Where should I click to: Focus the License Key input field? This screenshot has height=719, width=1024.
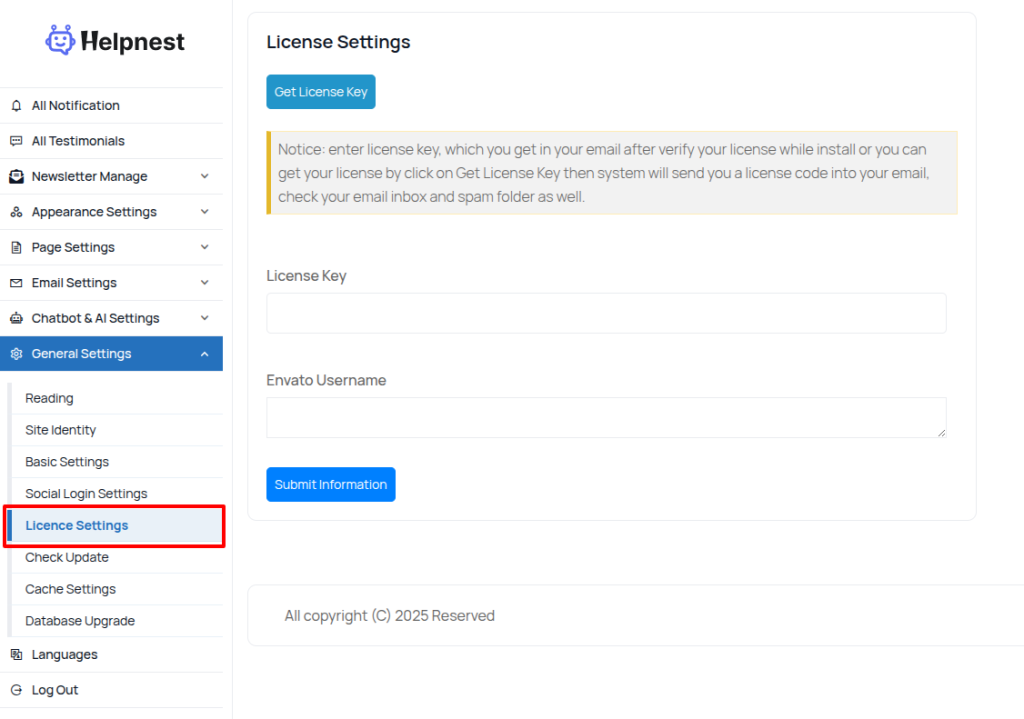click(606, 313)
